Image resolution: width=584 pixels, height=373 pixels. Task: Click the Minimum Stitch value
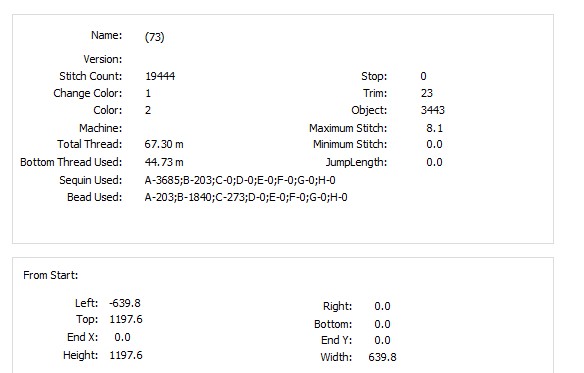click(434, 144)
